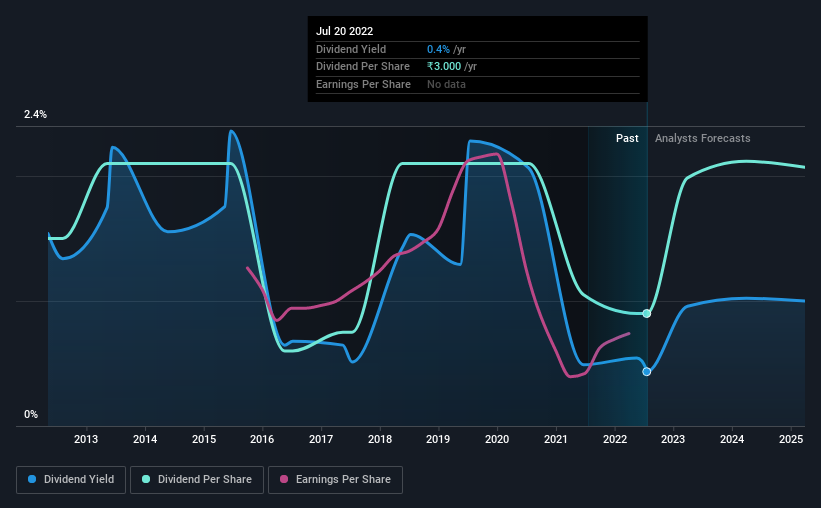
Task: Click the 2014 x-axis label
Action: (x=145, y=439)
